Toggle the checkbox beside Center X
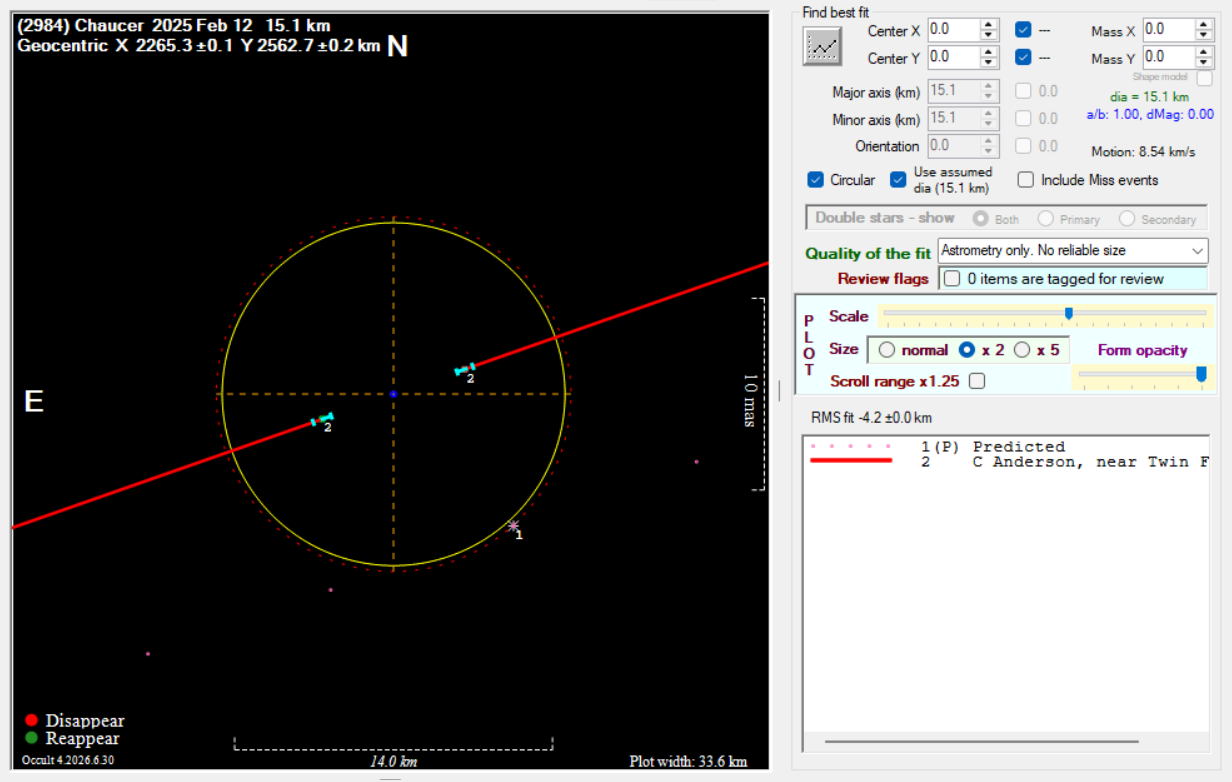This screenshot has height=782, width=1232. click(1023, 30)
